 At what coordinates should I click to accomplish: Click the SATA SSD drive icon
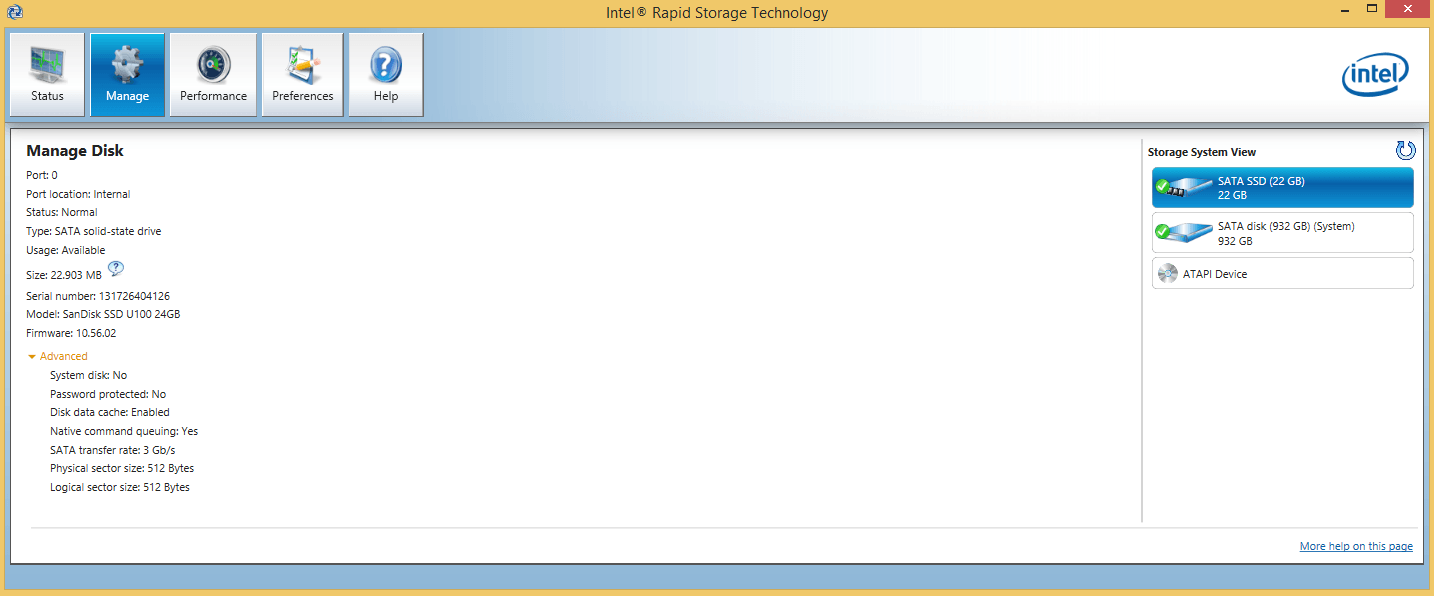click(x=1183, y=188)
